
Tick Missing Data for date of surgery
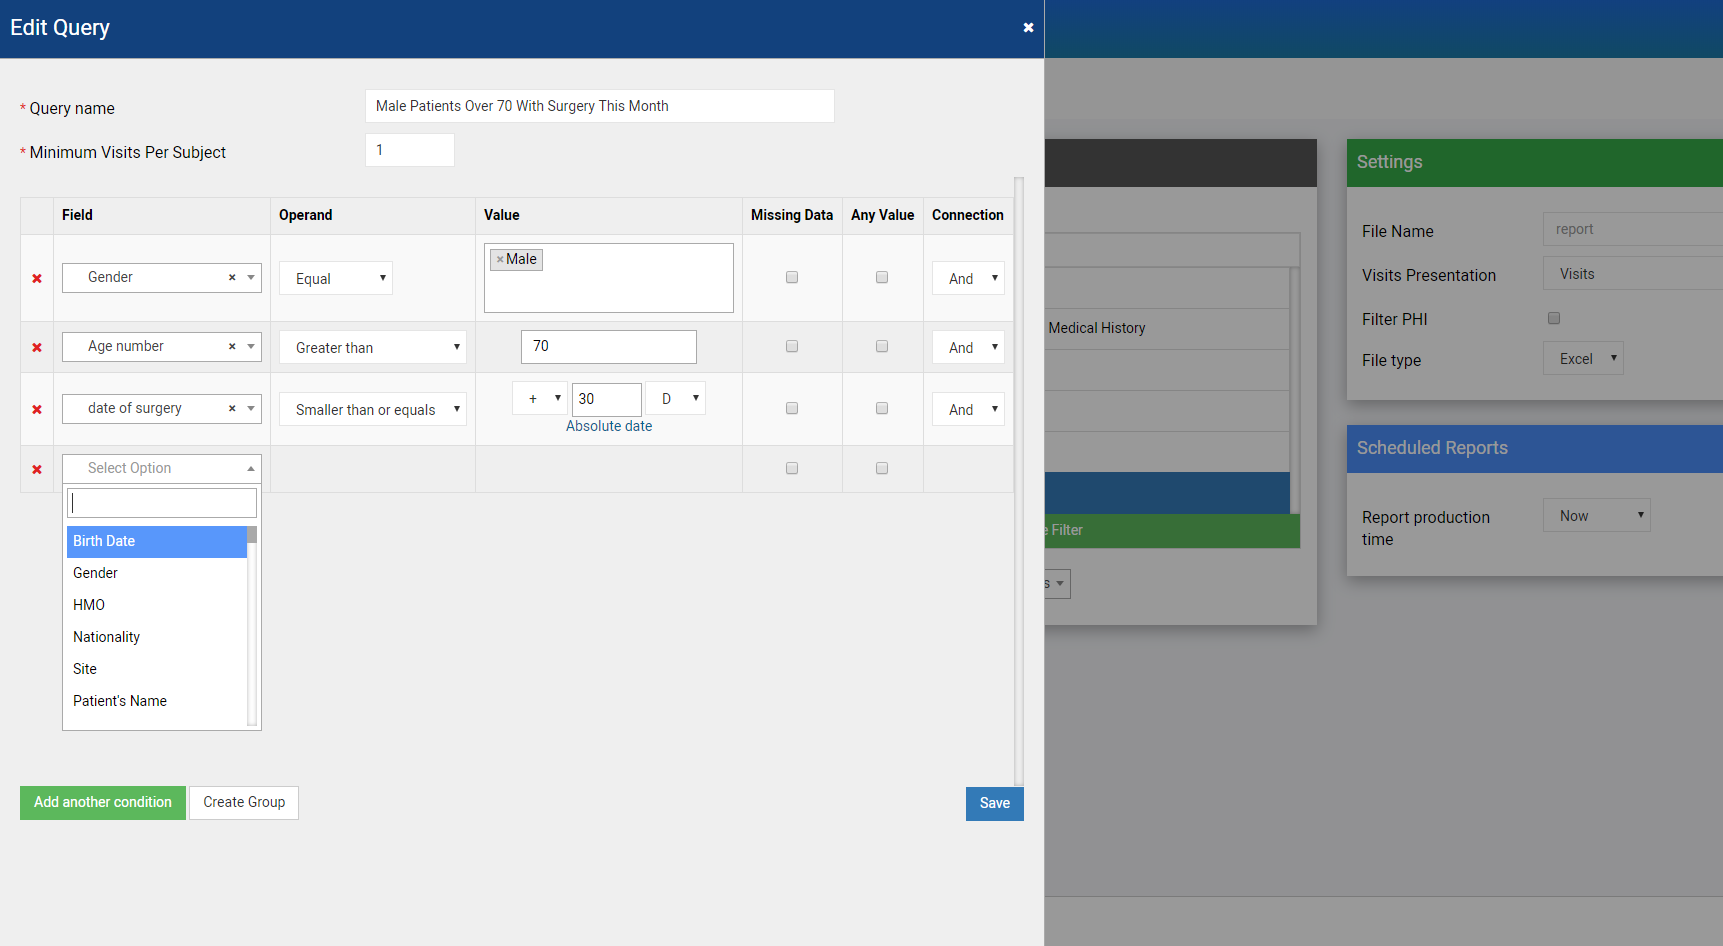[792, 409]
